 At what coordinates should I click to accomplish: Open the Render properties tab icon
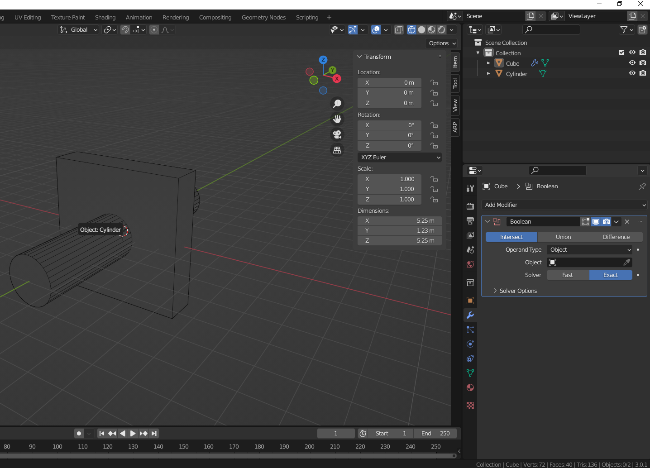tap(470, 206)
